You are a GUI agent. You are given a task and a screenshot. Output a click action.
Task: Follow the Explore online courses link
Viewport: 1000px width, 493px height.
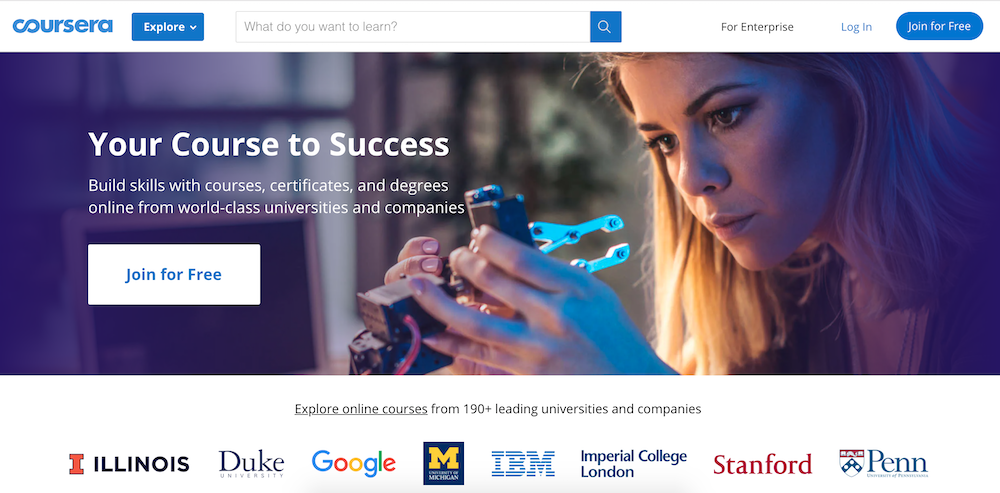pos(361,409)
